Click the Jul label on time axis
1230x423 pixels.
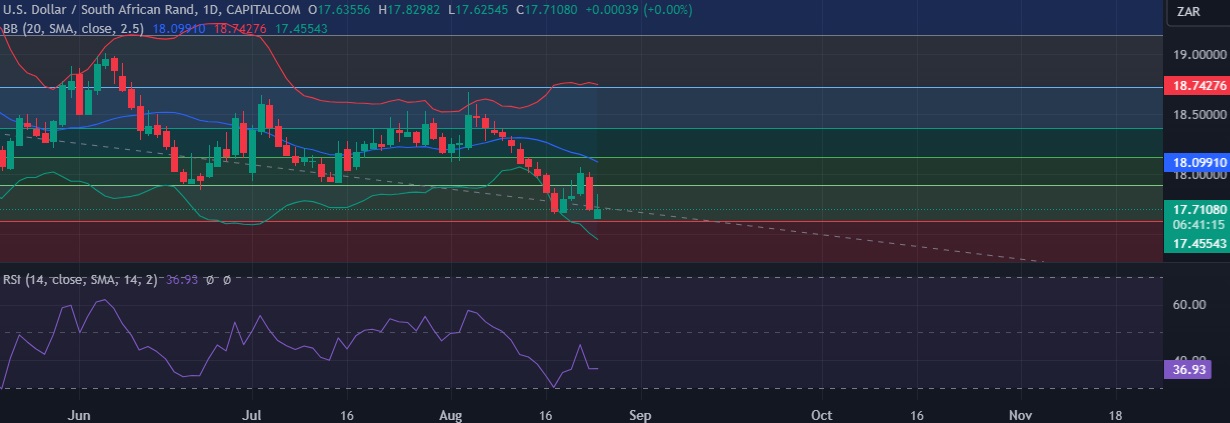252,413
